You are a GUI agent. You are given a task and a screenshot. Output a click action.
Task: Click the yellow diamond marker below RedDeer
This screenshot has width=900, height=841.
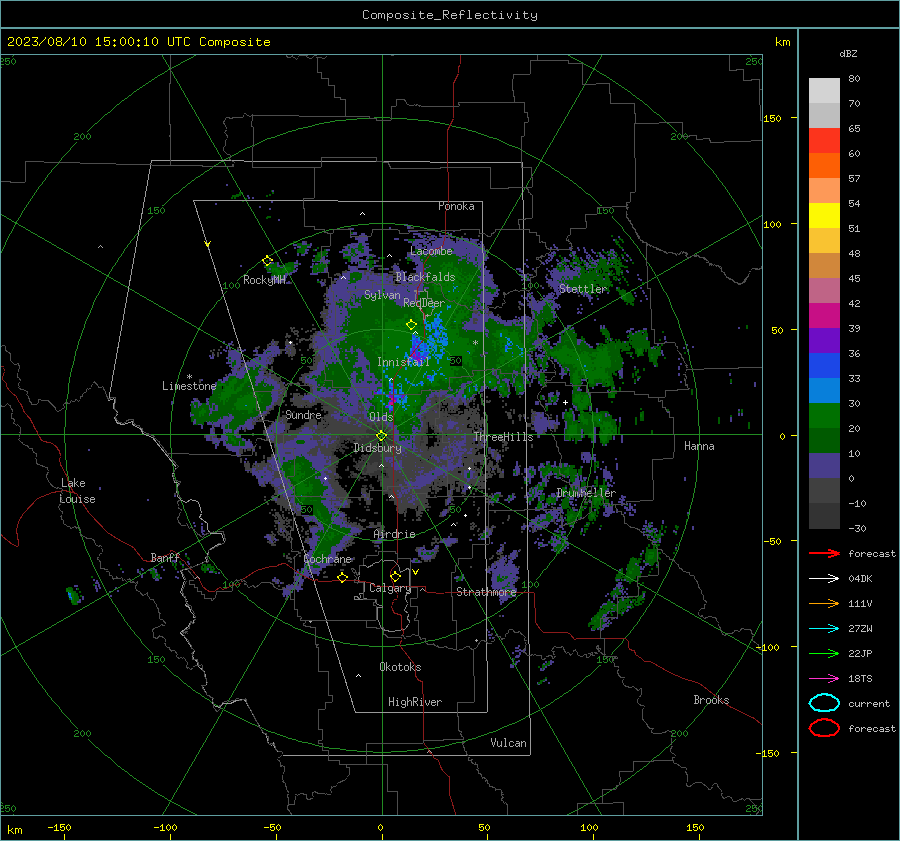tap(411, 325)
